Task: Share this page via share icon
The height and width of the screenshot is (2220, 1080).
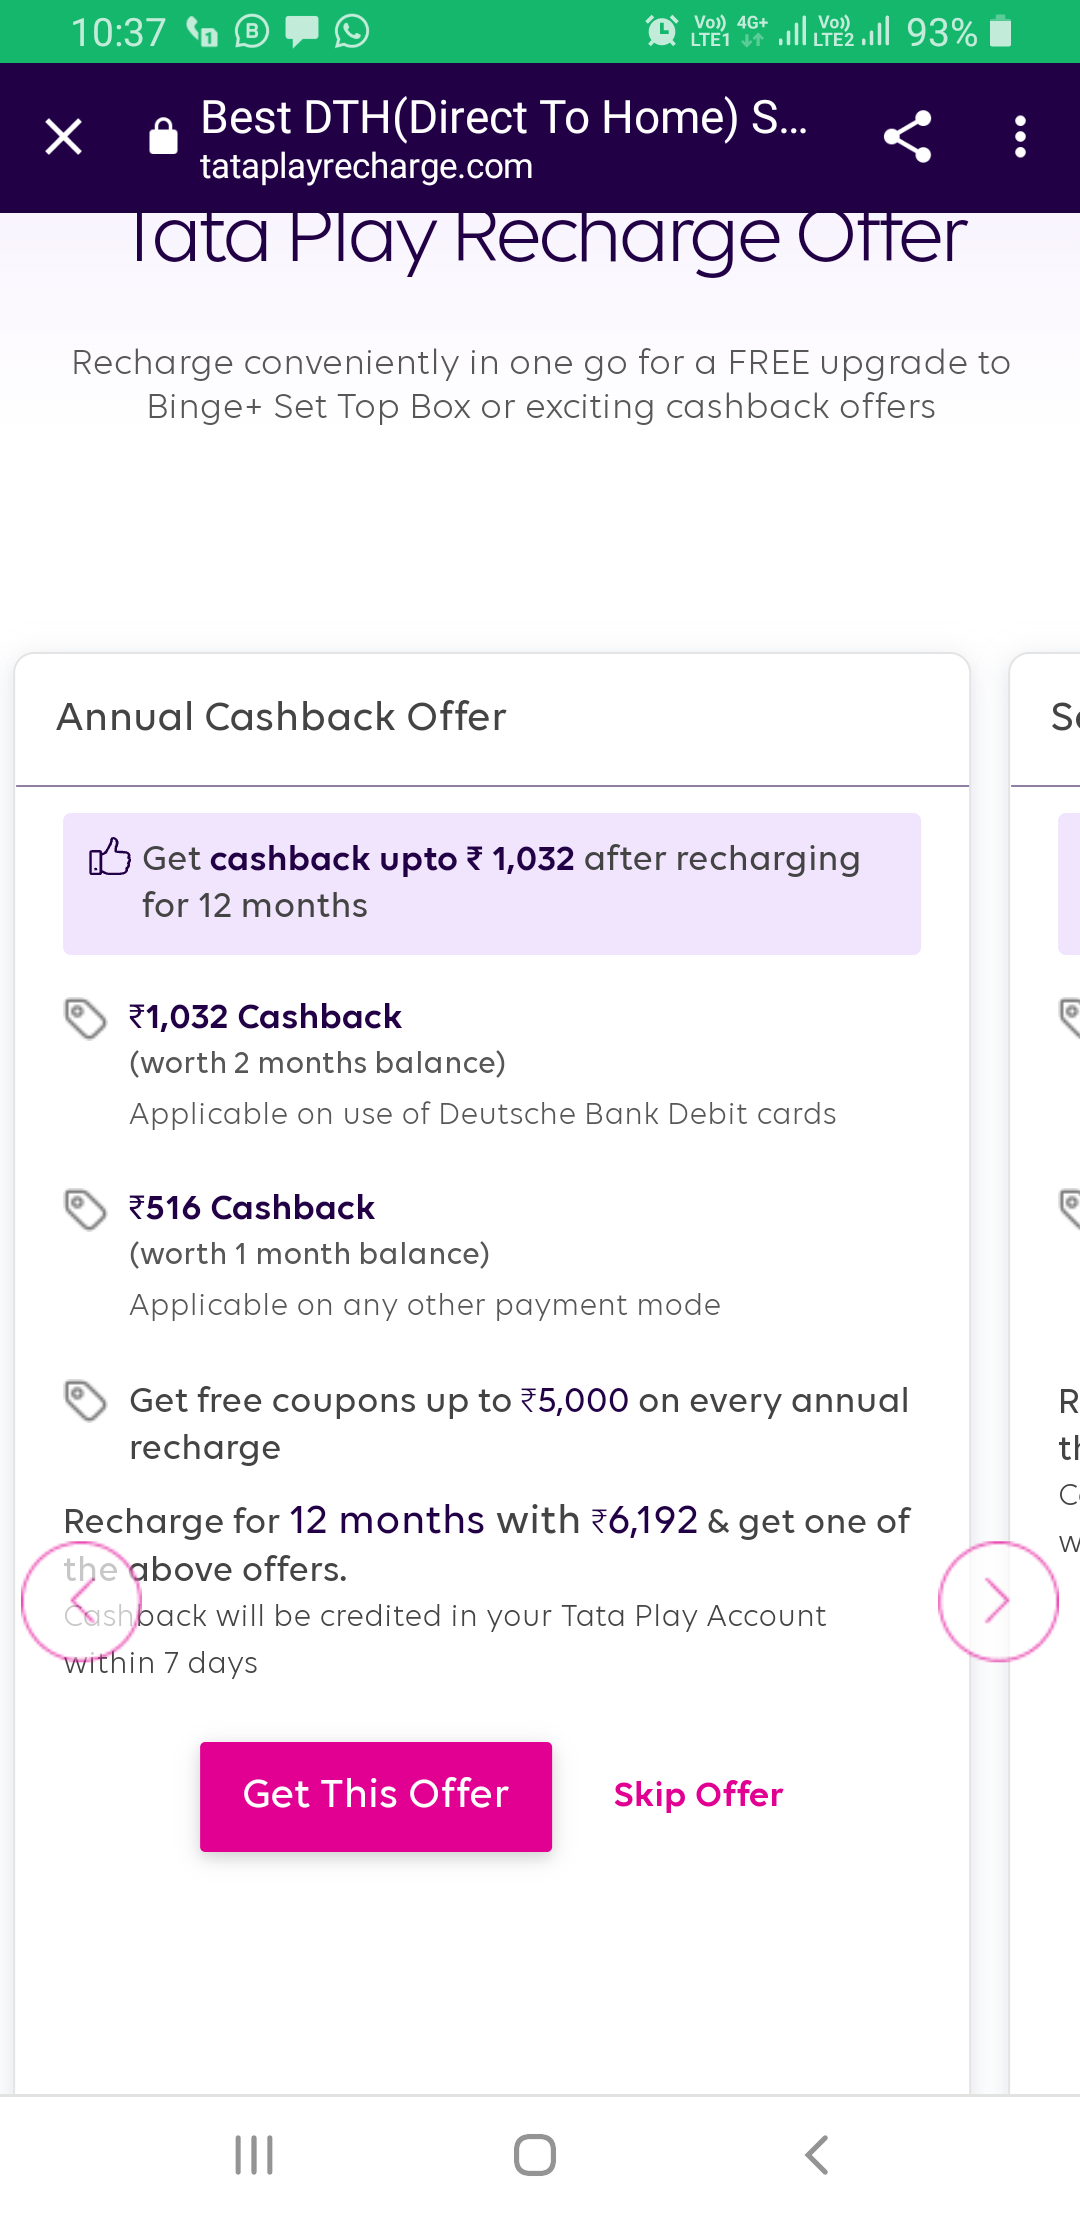Action: click(x=908, y=137)
